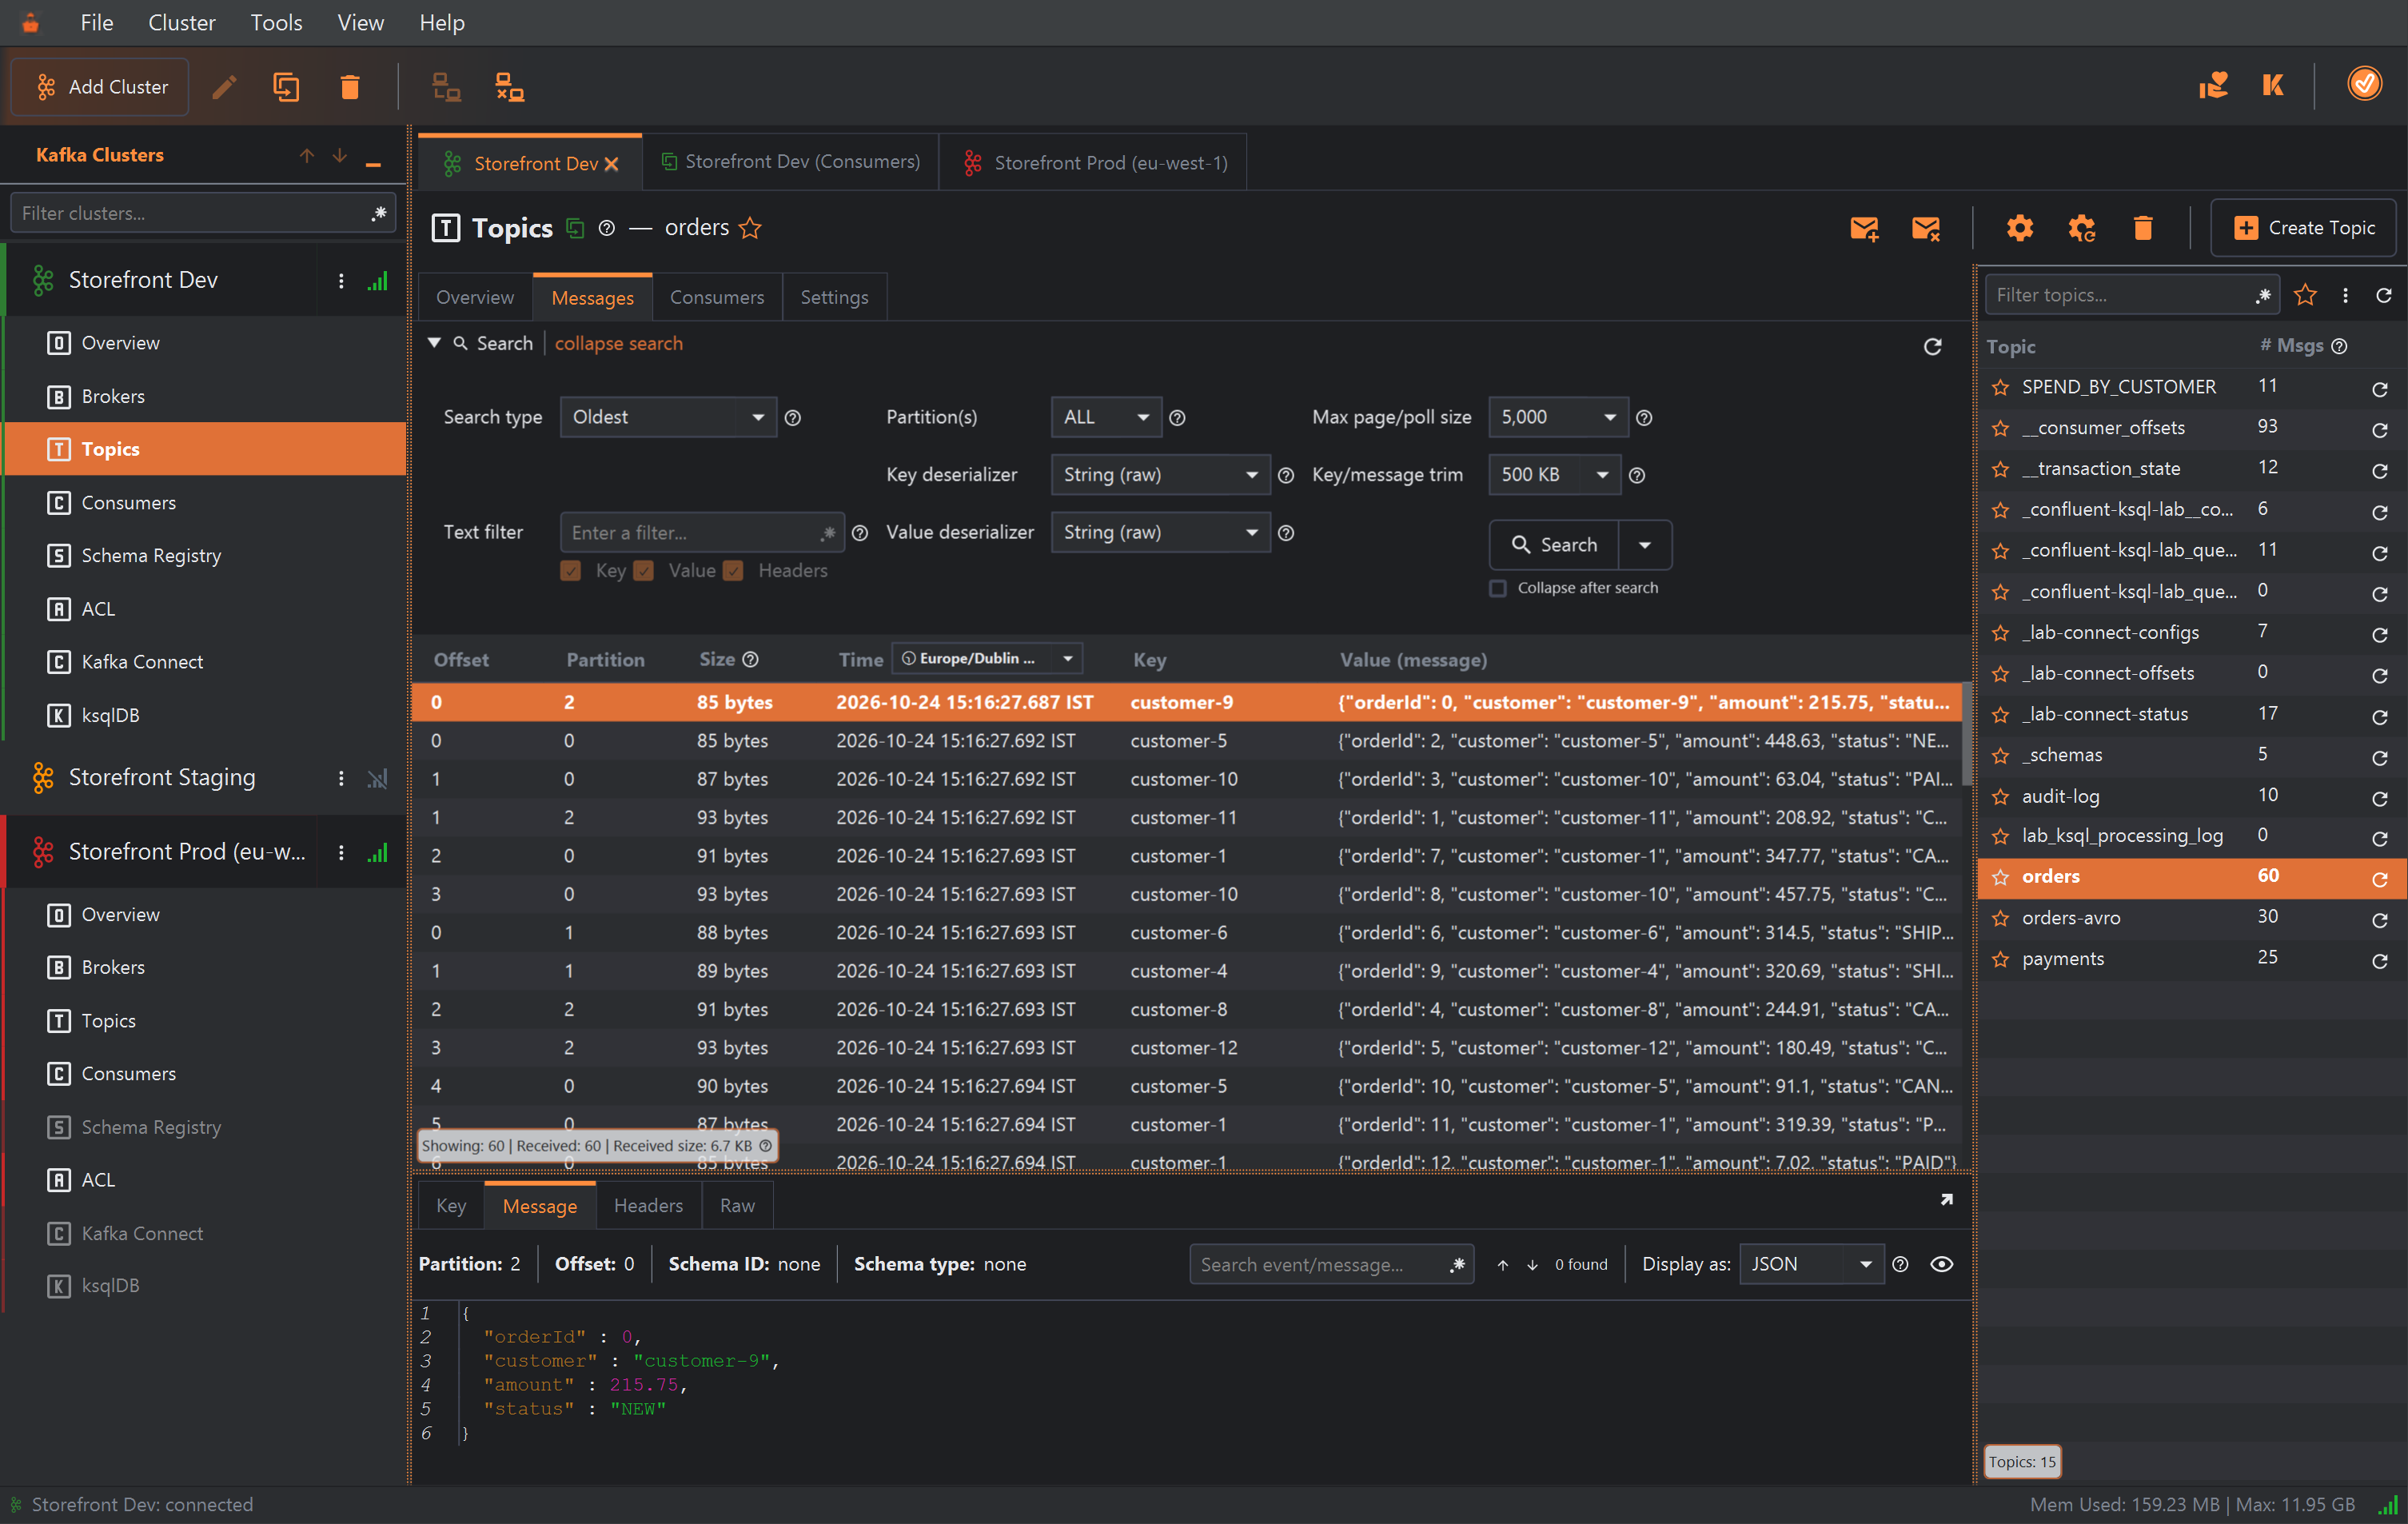Click the Search messages button
This screenshot has height=1524, width=2408.
click(x=1554, y=545)
